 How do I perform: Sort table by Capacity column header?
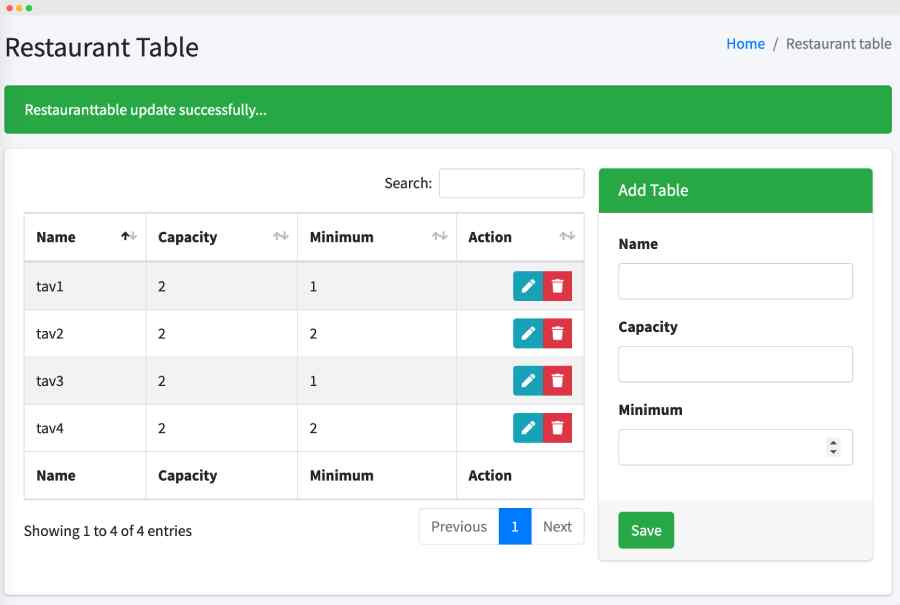222,237
